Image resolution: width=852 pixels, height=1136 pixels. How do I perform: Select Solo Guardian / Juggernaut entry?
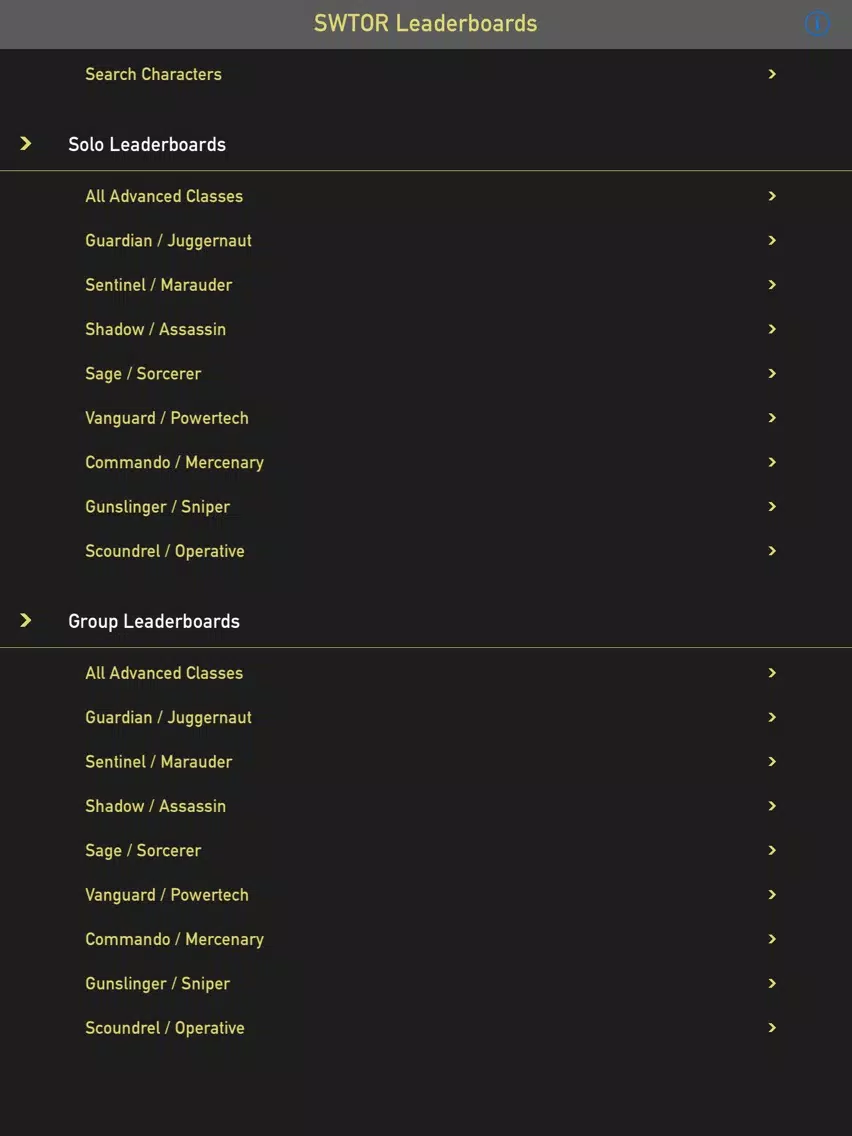click(x=426, y=240)
